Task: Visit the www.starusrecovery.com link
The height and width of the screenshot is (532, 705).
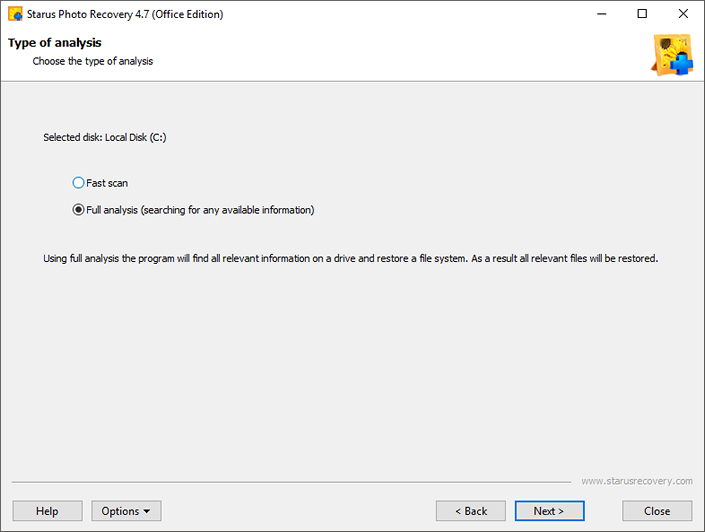Action: 637,481
